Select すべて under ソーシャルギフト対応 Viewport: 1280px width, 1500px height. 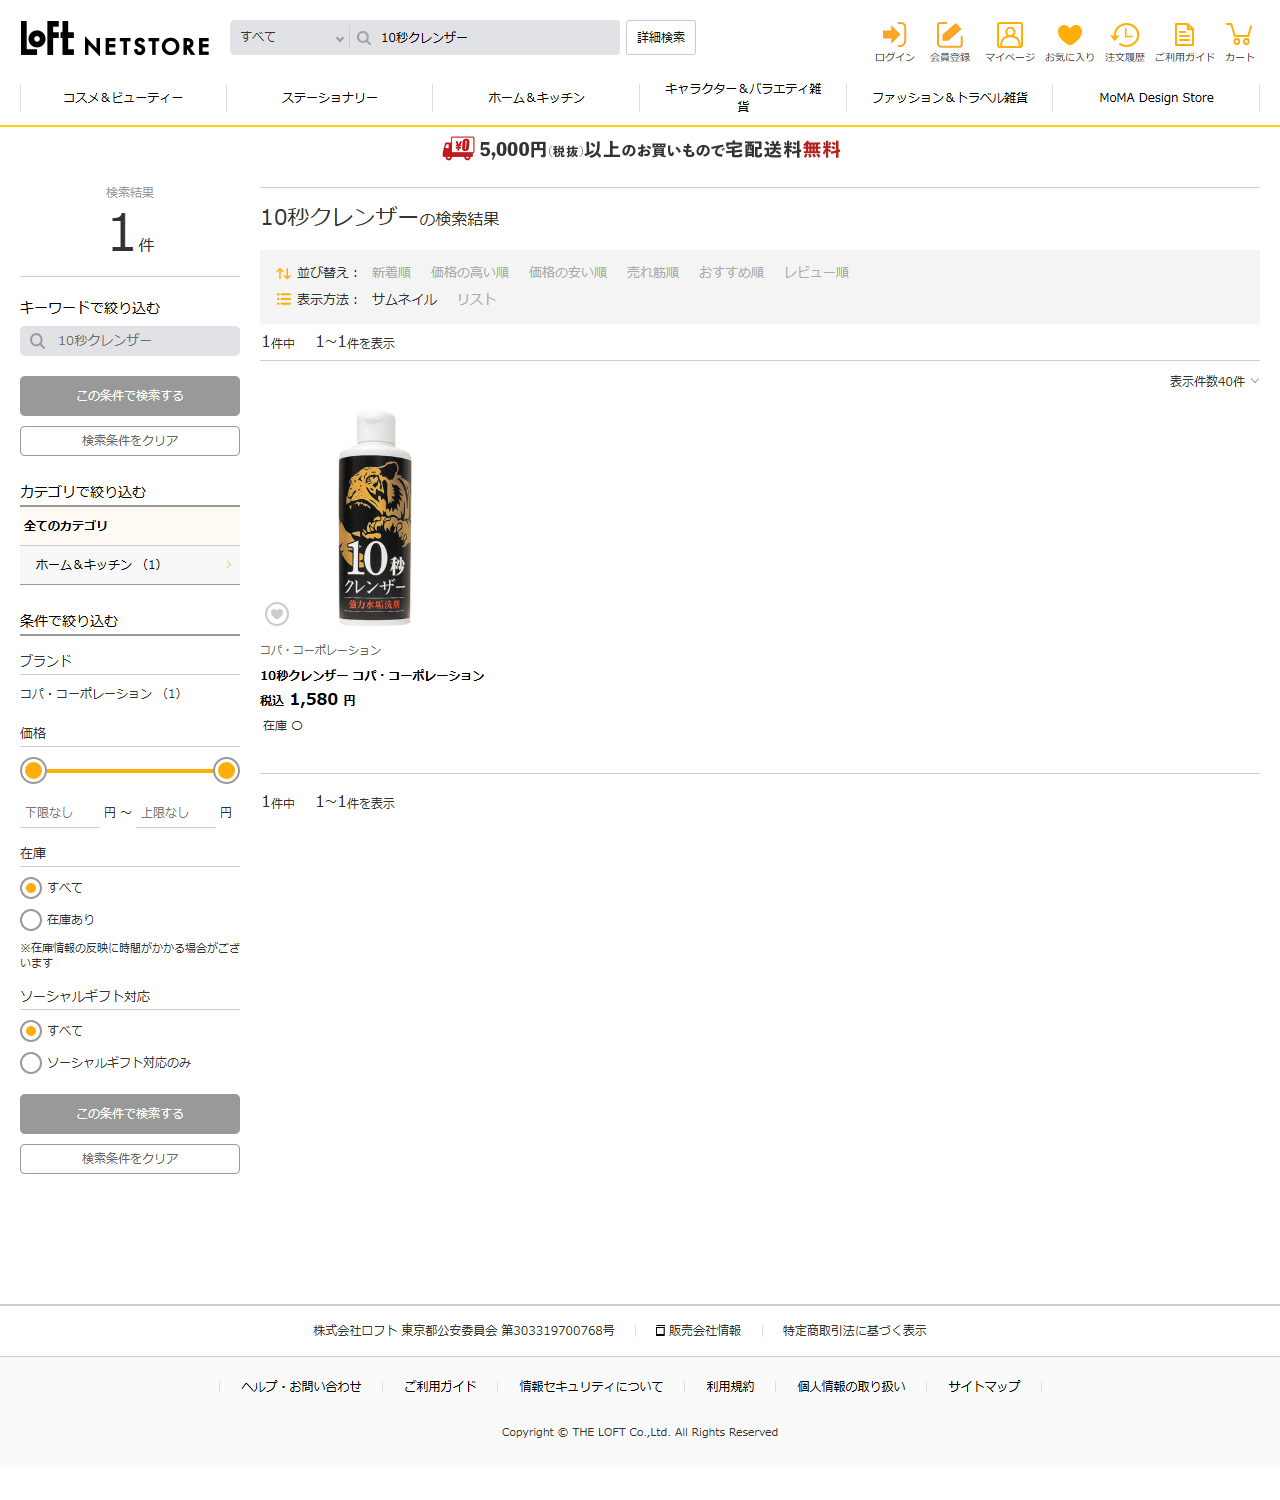[x=31, y=1031]
